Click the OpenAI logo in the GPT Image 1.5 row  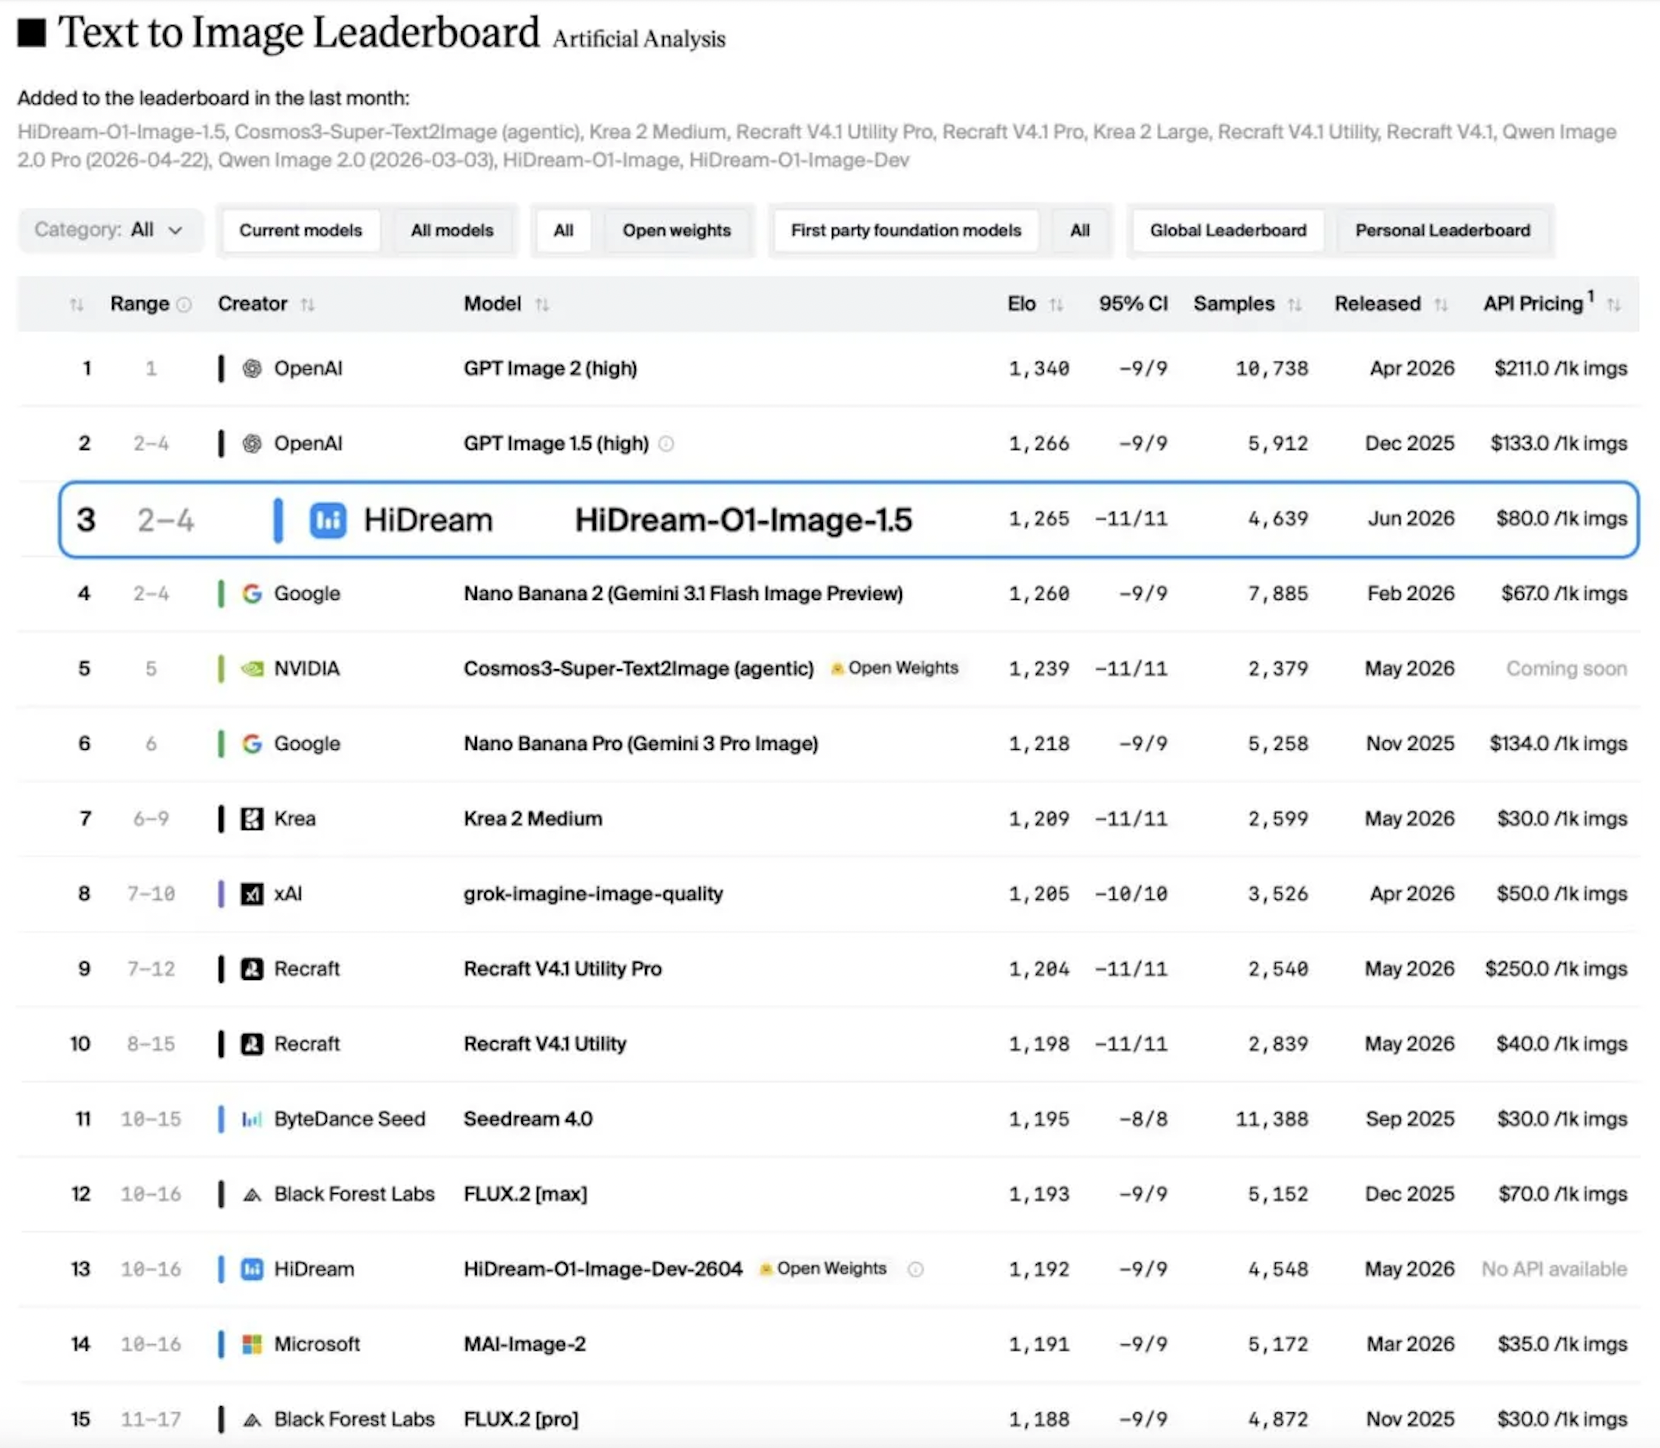pyautogui.click(x=252, y=443)
